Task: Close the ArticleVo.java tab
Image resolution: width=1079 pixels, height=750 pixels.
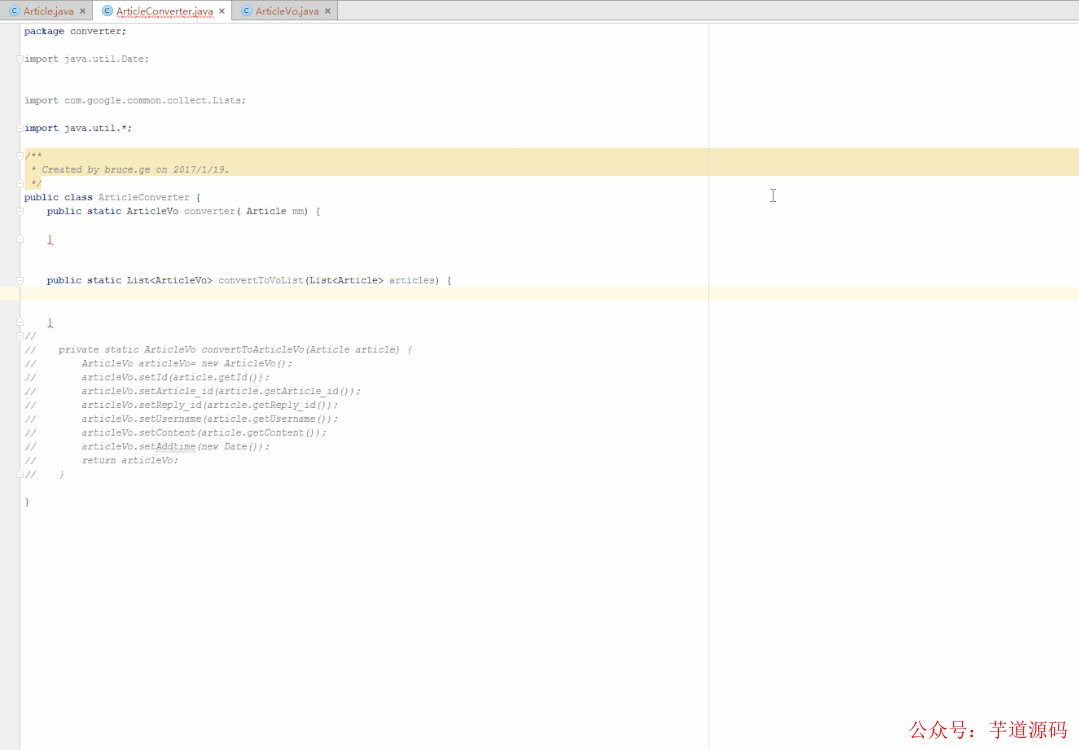Action: point(327,10)
